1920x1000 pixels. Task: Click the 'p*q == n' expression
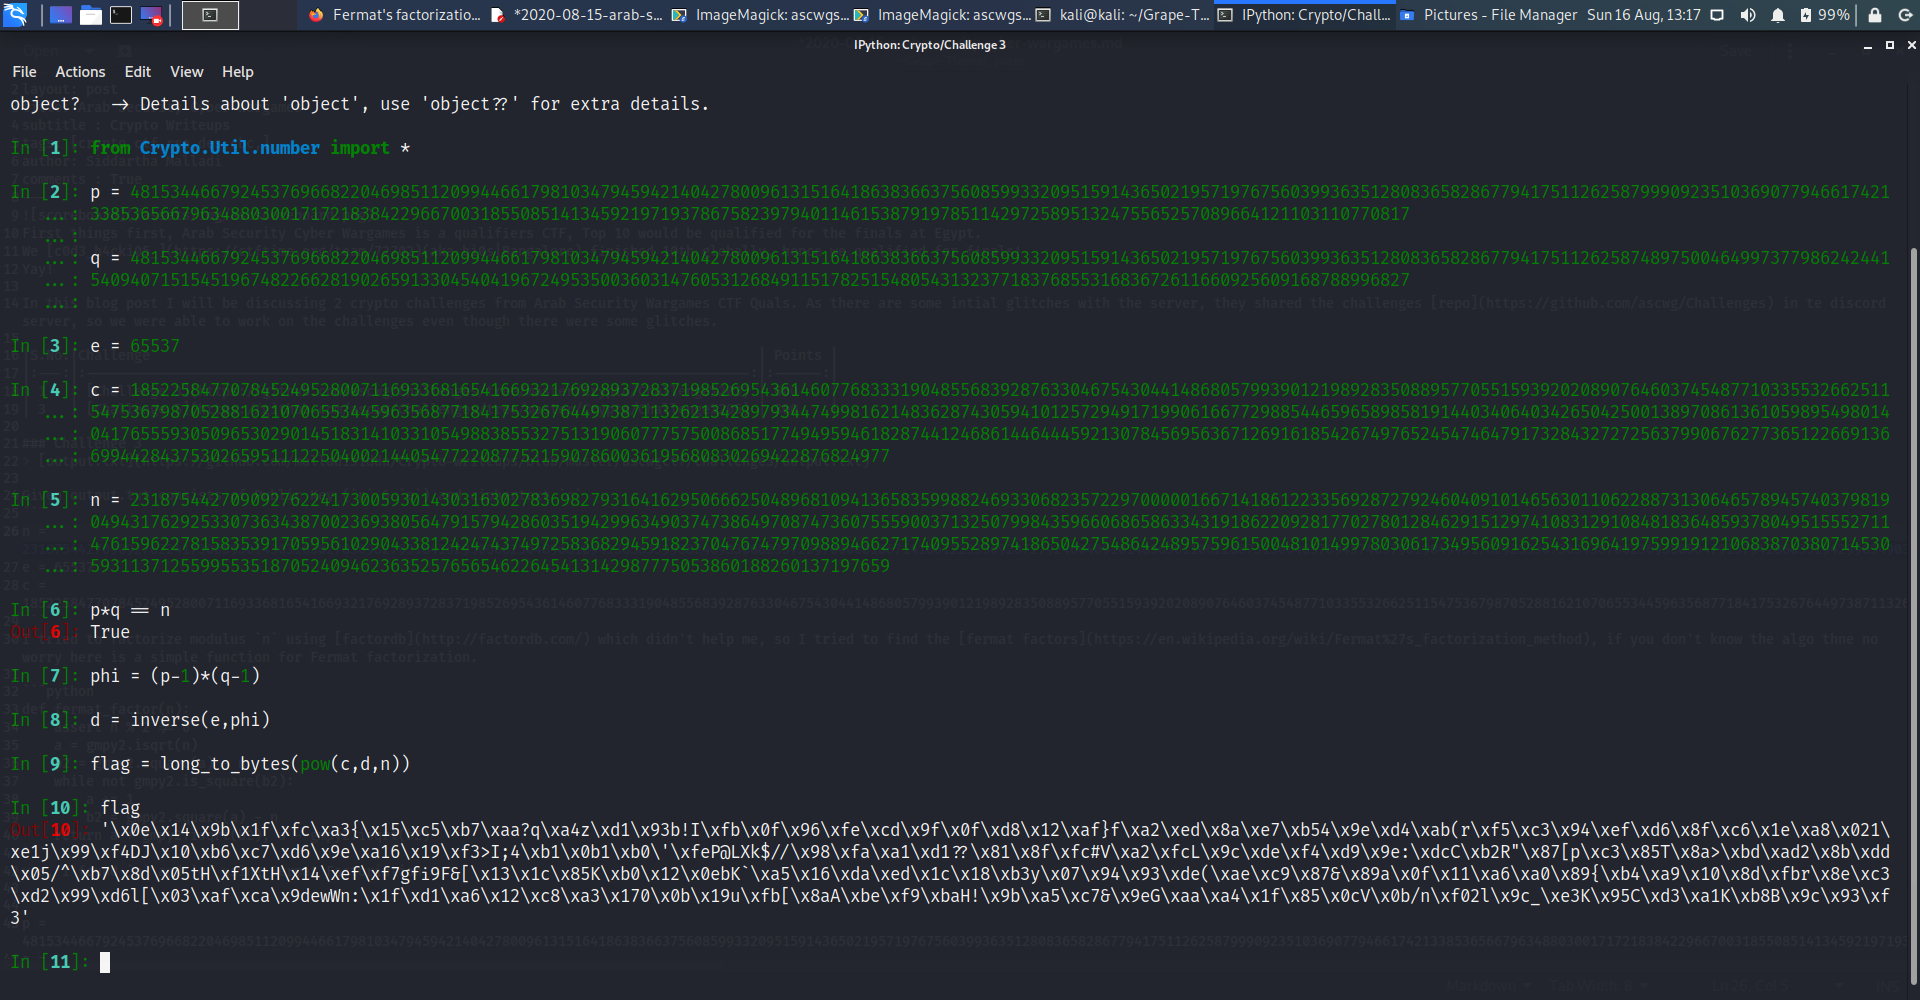click(130, 610)
